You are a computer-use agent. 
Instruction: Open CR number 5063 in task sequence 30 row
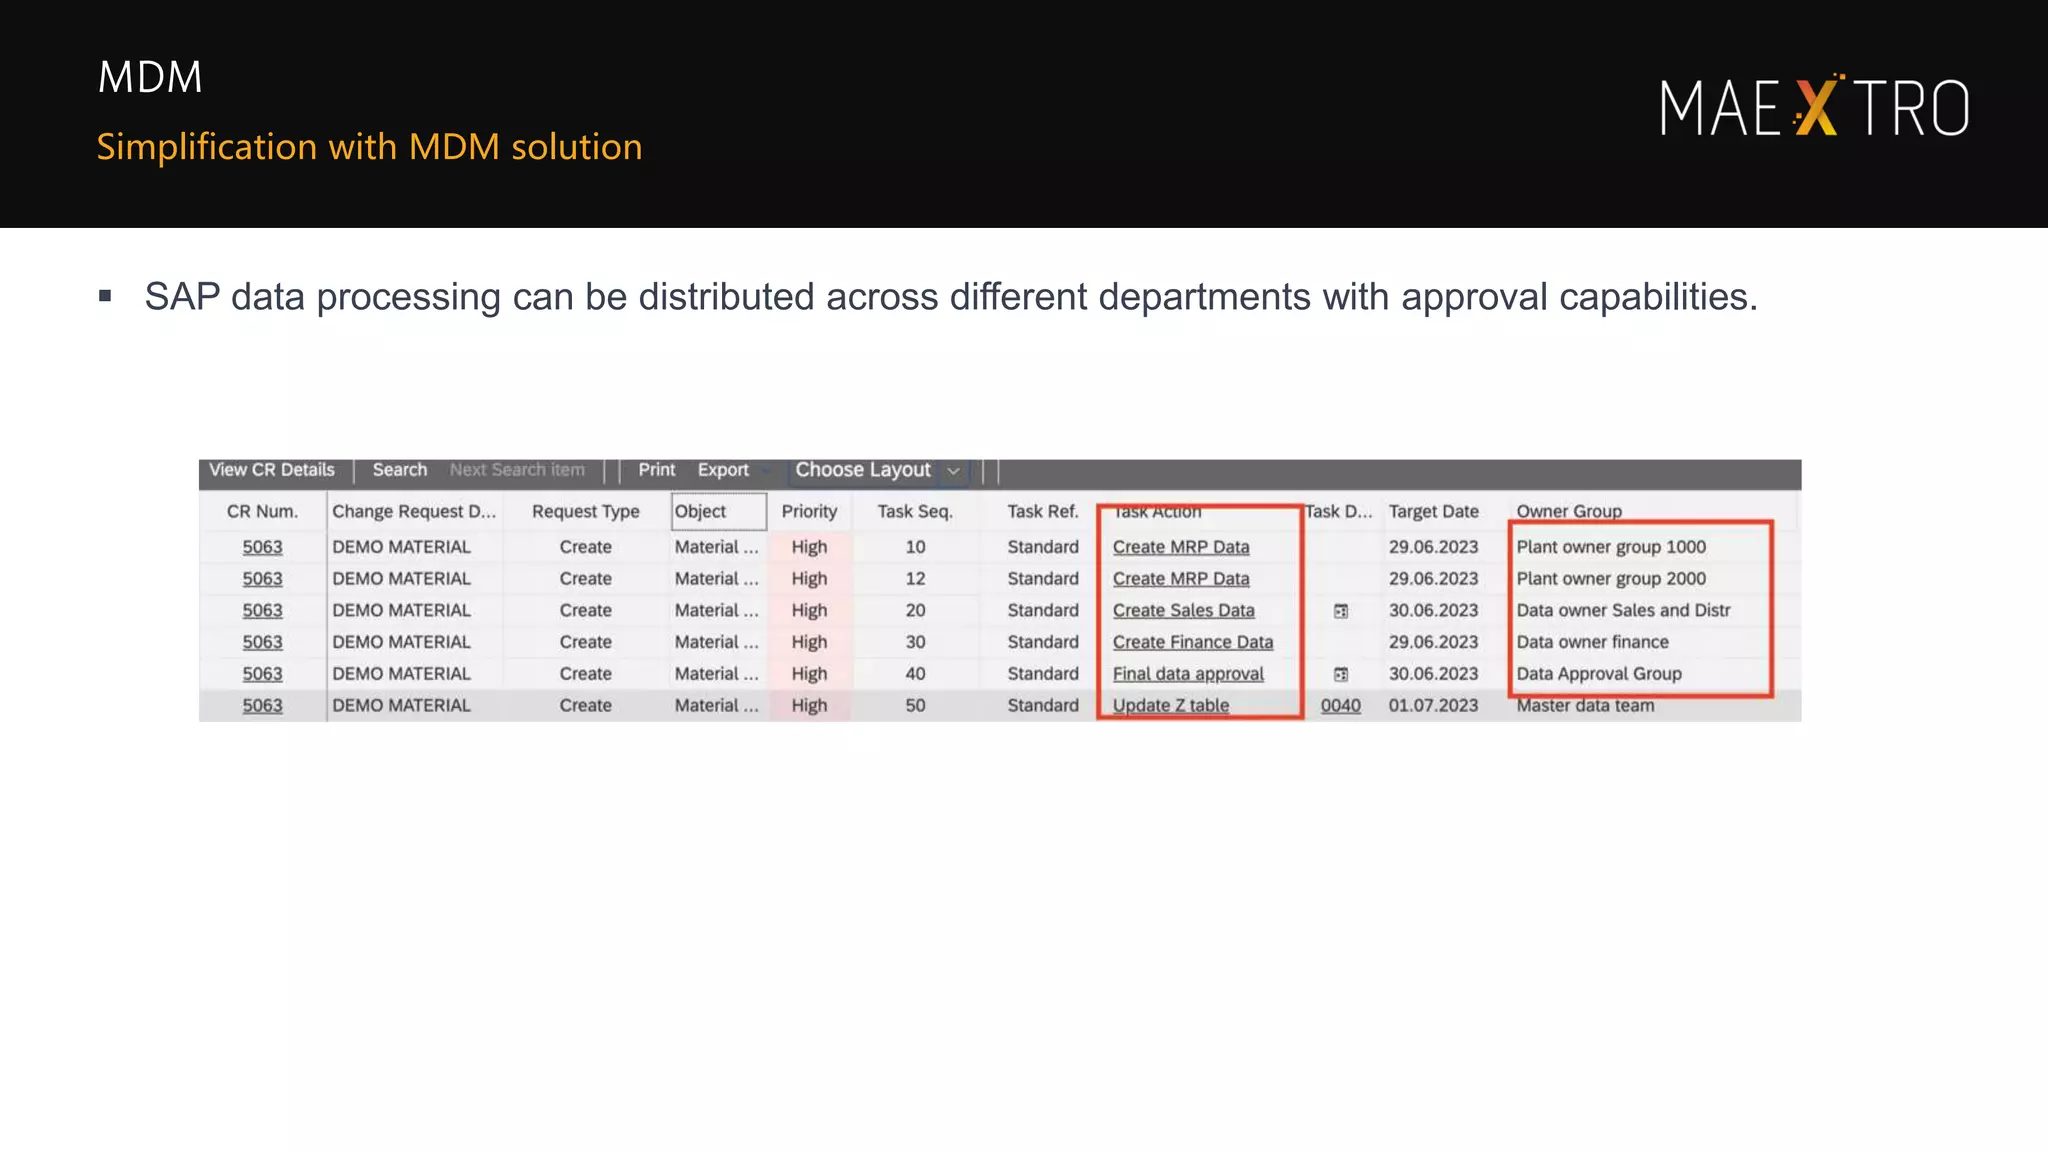point(262,642)
